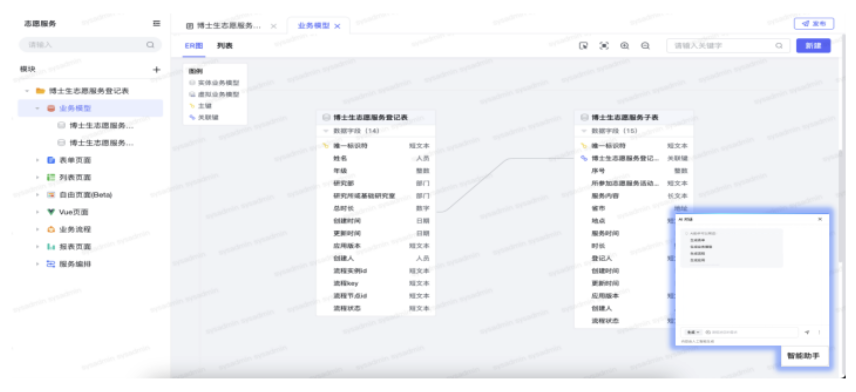The height and width of the screenshot is (392, 856).
Task: Click the first suggestion in AI chat bubble
Action: pos(698,240)
